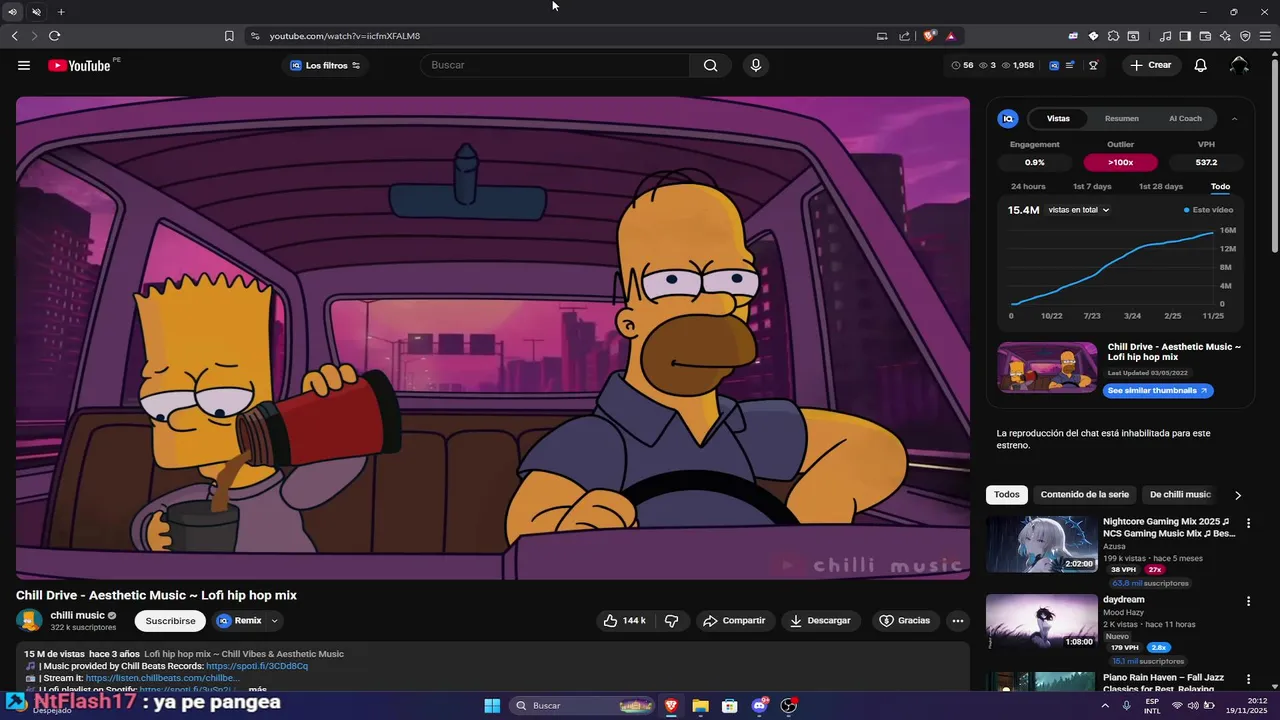Click the search magnifier button
Screen dimensions: 1280x720
[x=710, y=65]
